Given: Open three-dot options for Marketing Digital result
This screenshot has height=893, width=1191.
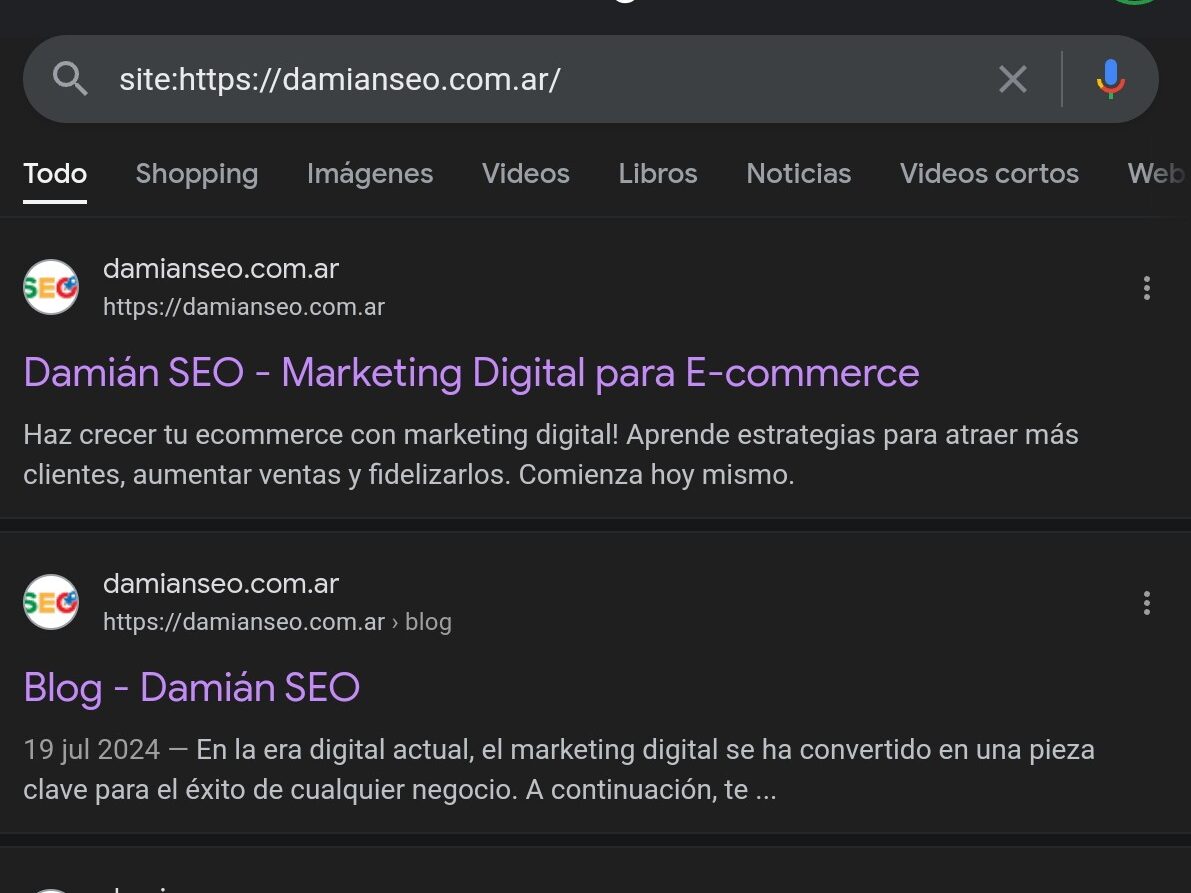Looking at the screenshot, I should [1146, 288].
